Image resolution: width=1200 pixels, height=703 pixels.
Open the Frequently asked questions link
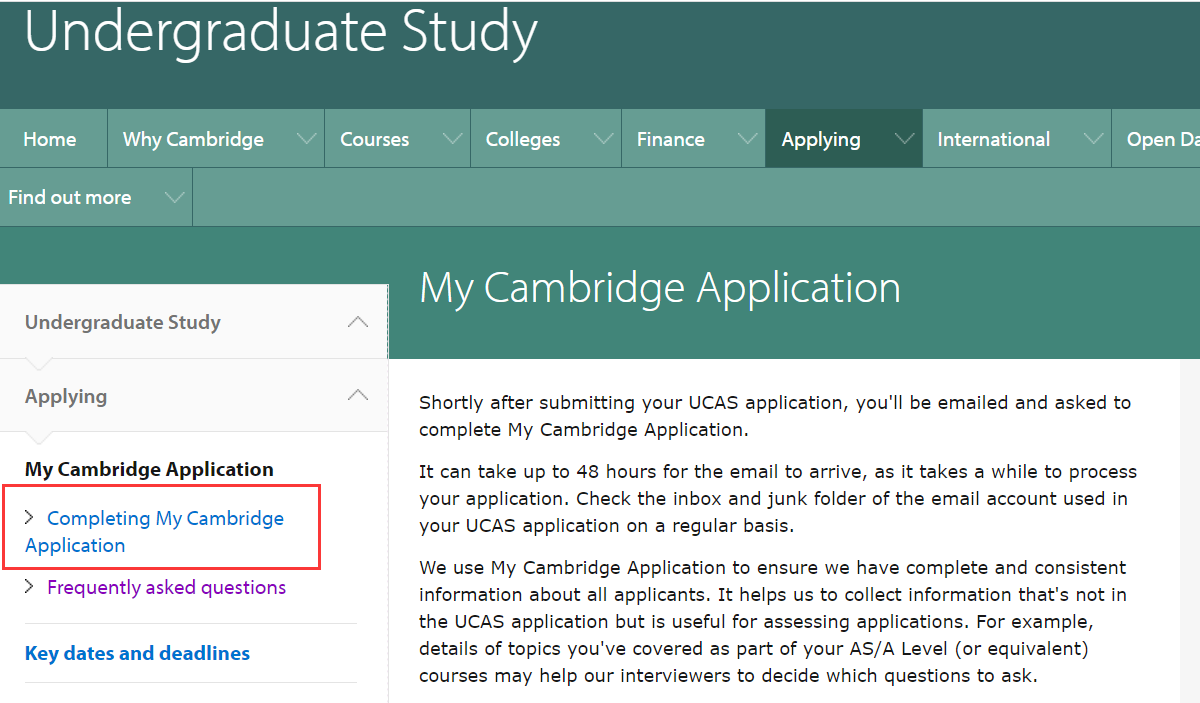click(166, 587)
